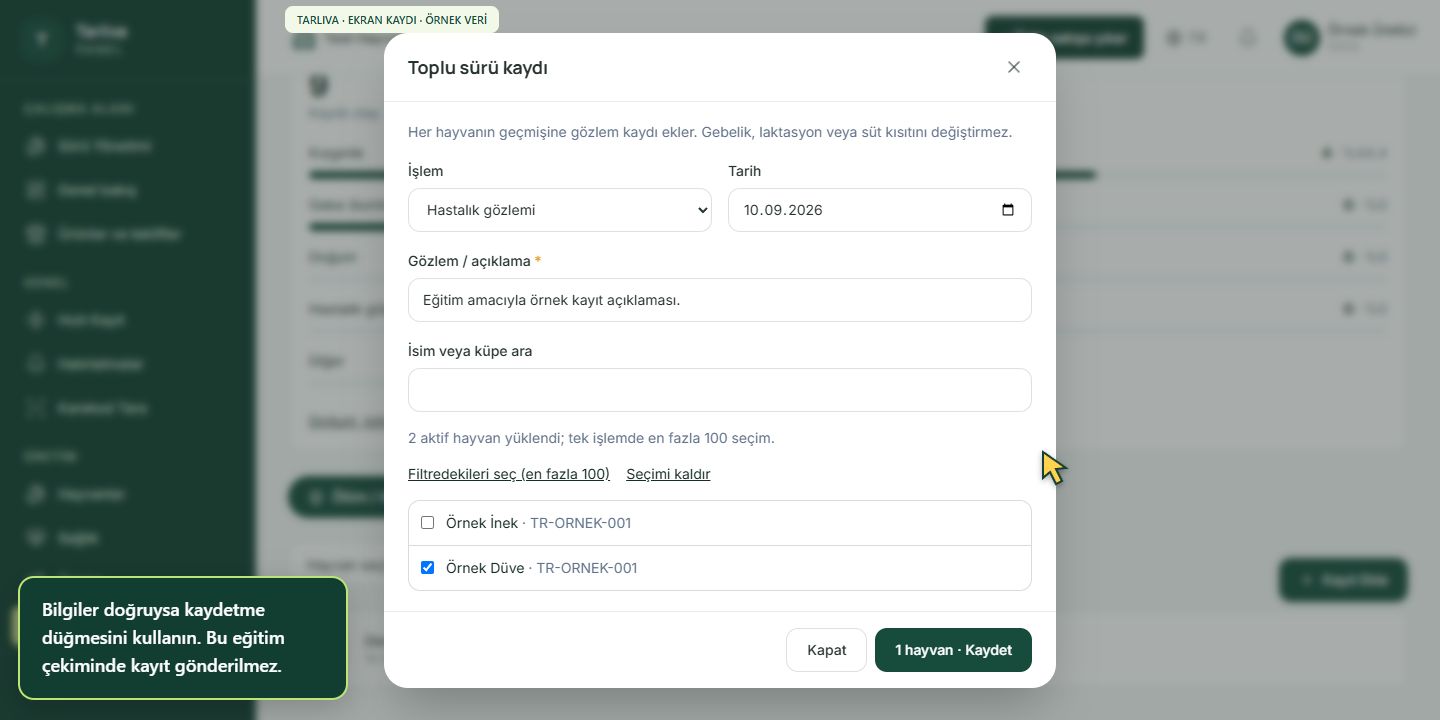Screen dimensions: 1440x720
Task: Click the TR-ORNEK-001 tag in the Örnek İnek row
Action: 581,523
